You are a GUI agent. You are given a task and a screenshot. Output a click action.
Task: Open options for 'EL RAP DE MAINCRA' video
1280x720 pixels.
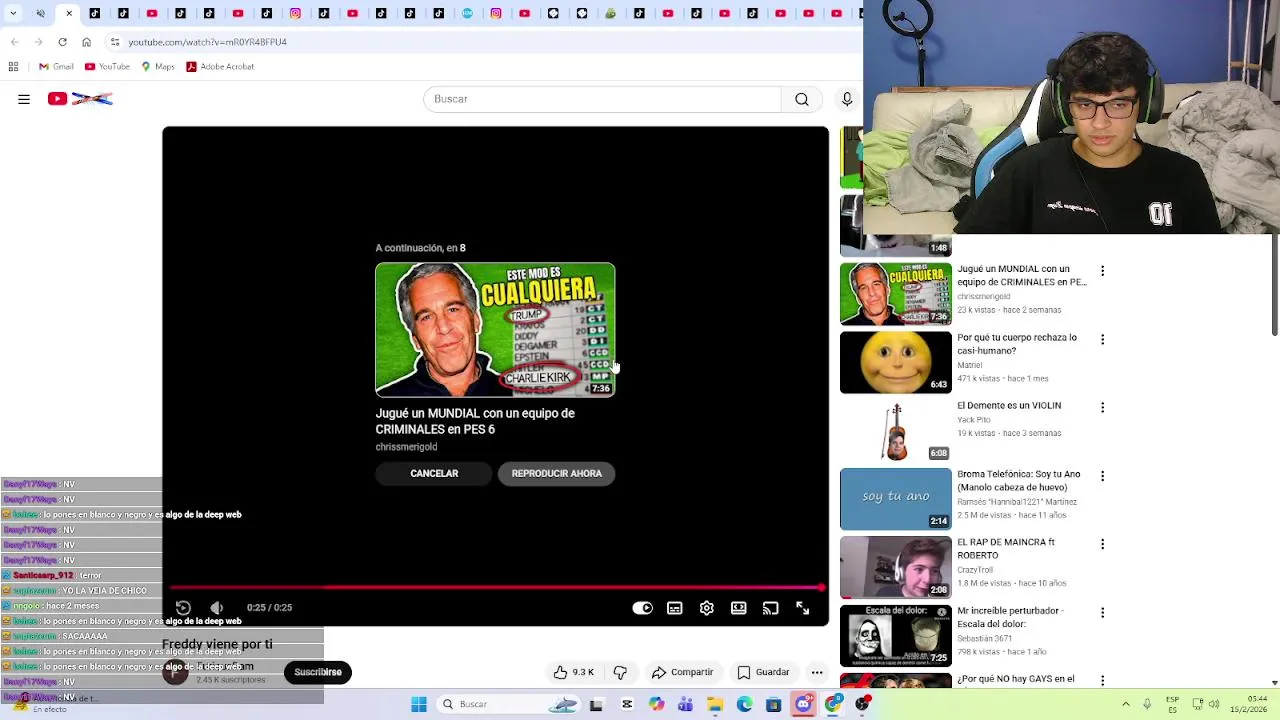pos(1102,544)
